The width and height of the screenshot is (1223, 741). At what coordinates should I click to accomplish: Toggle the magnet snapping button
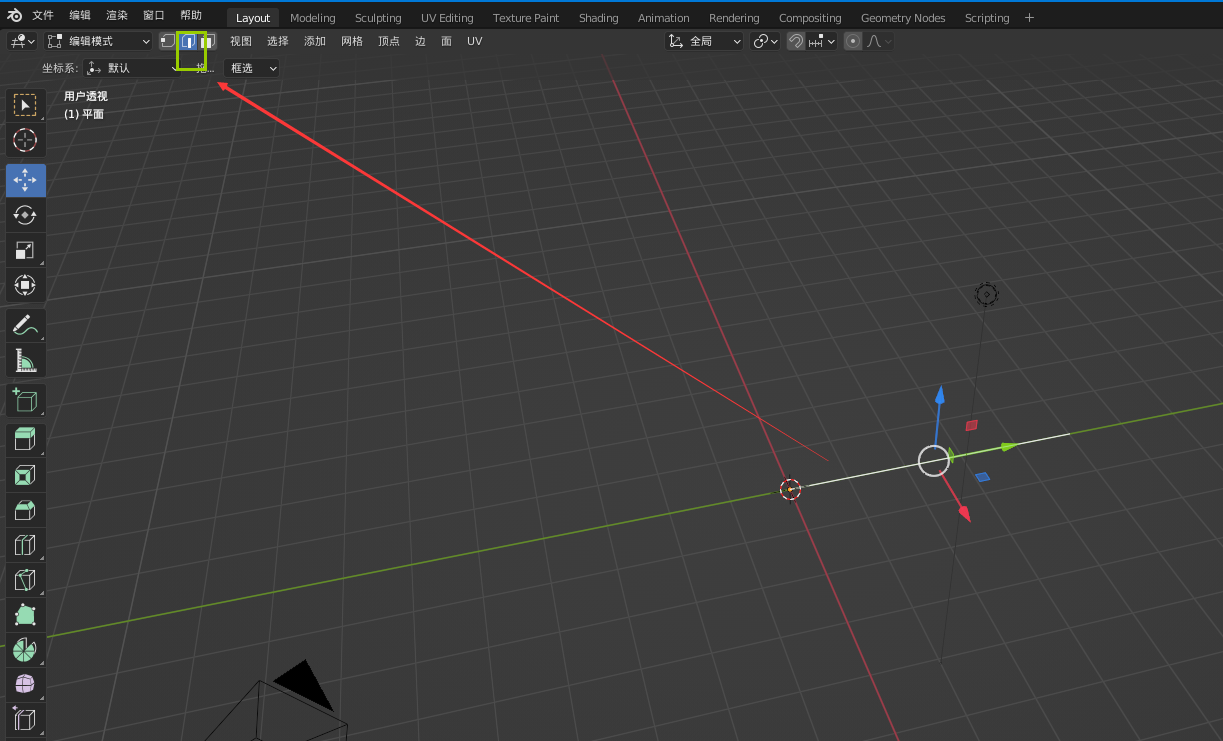coord(796,41)
